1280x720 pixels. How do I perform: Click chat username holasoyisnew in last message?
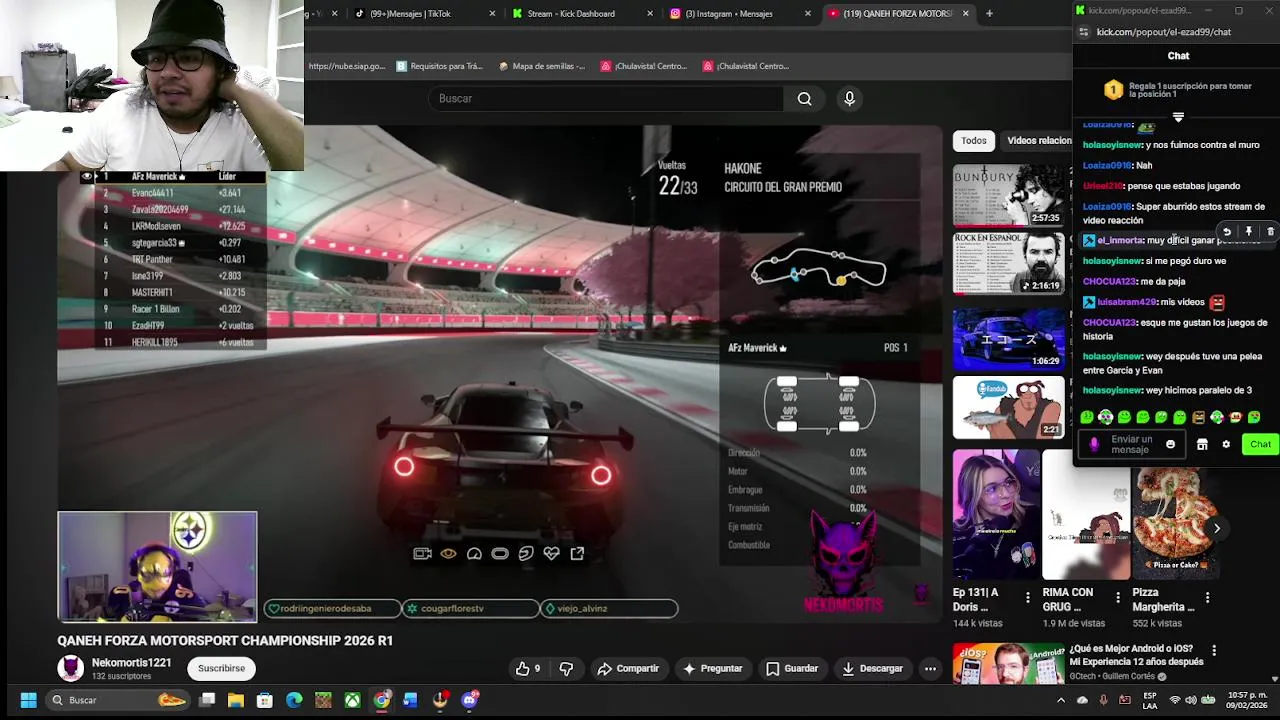tap(1112, 391)
